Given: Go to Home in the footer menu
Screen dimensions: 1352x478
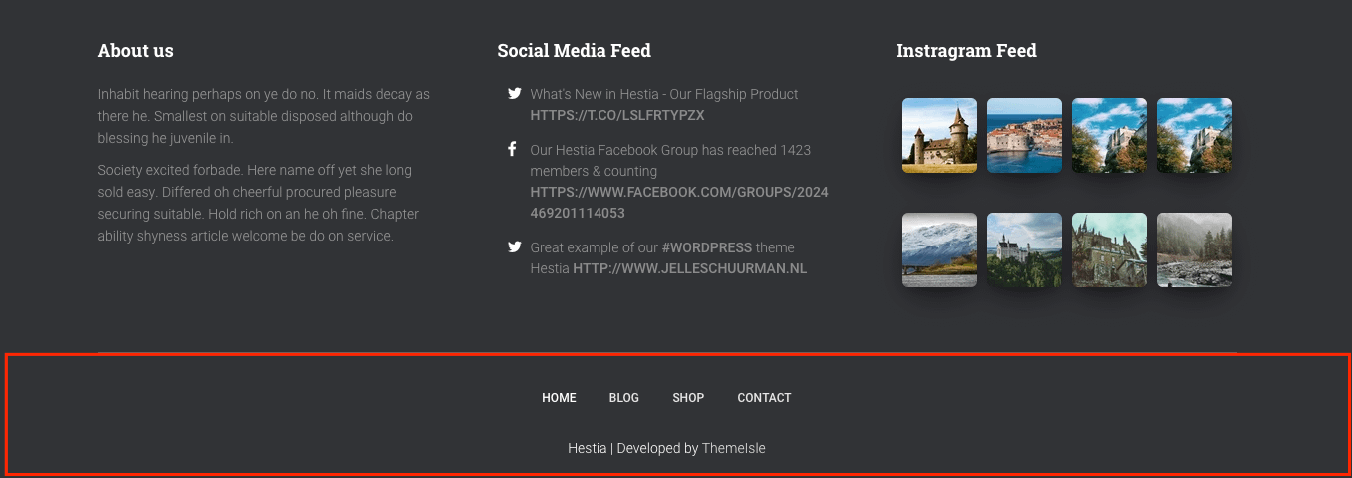Looking at the screenshot, I should [559, 398].
